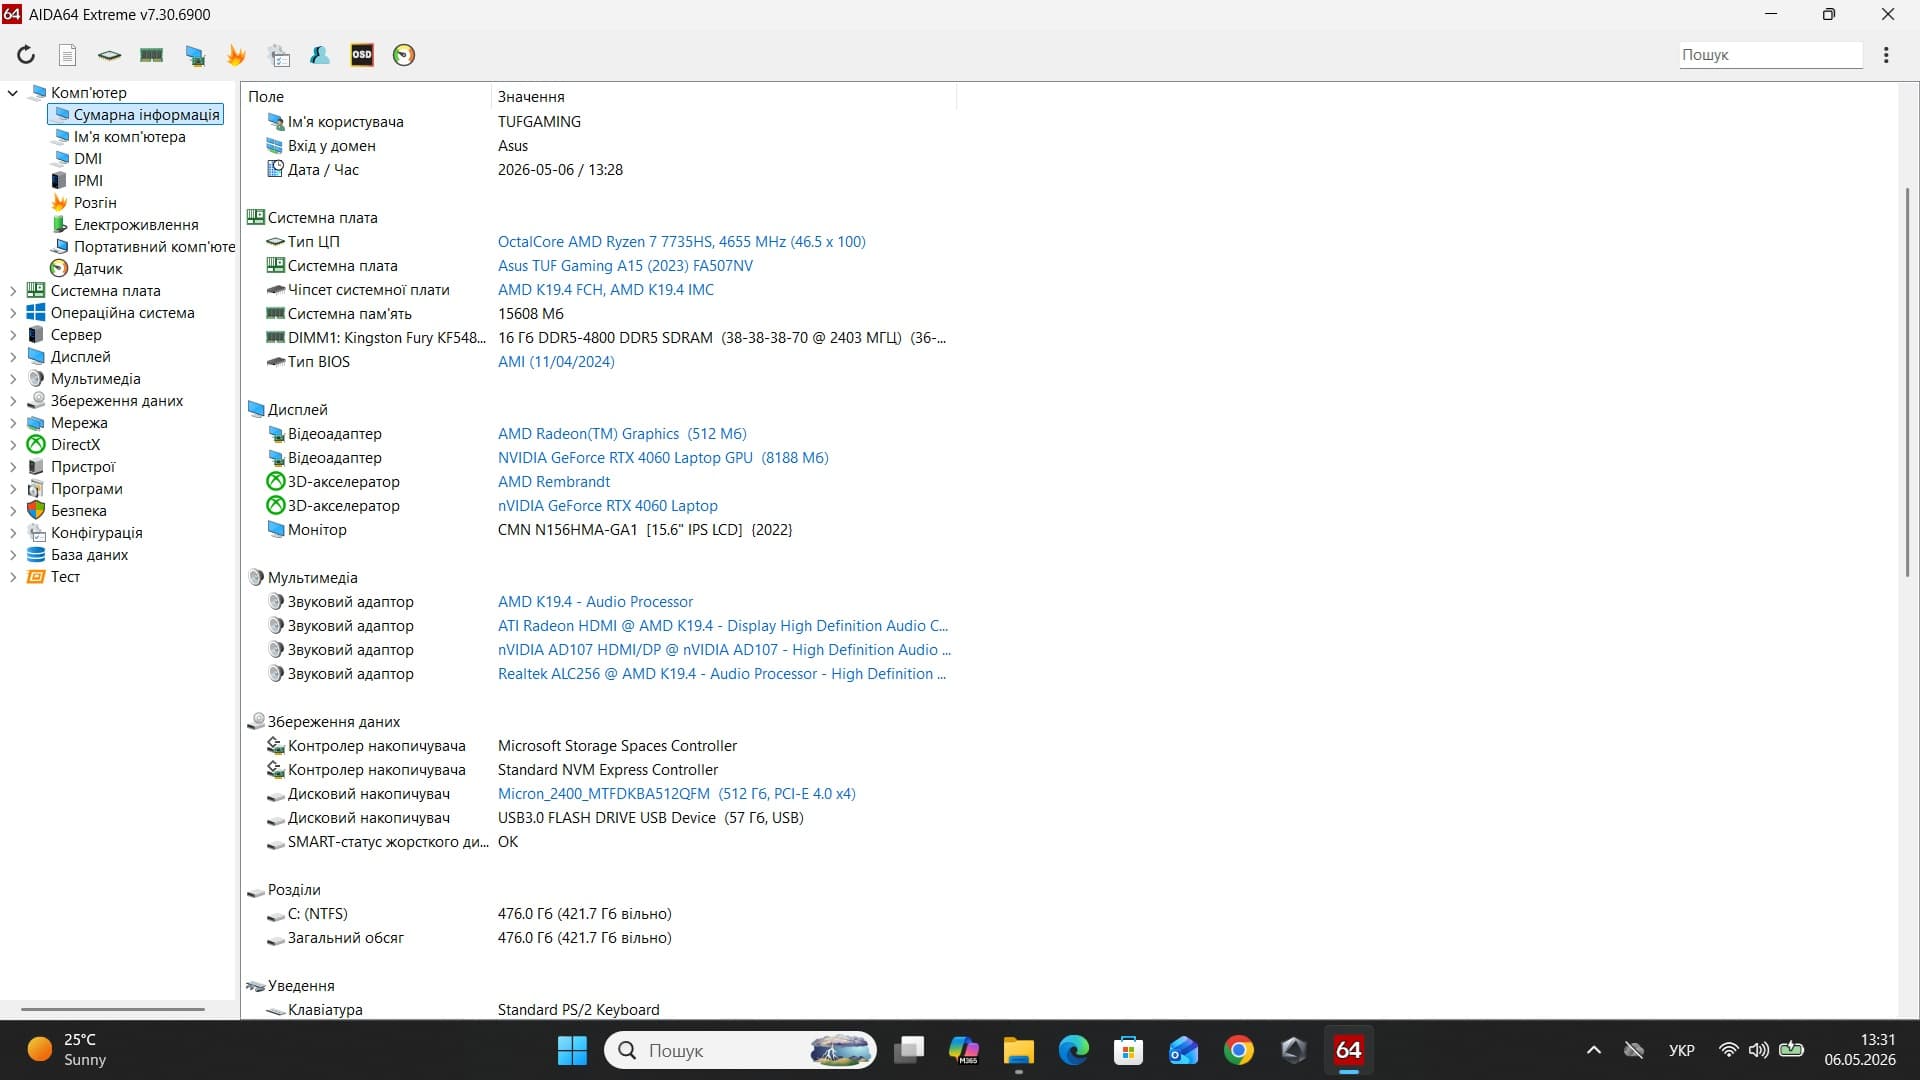The width and height of the screenshot is (1920, 1080).
Task: Expand the Мережа tree node
Action: (13, 423)
